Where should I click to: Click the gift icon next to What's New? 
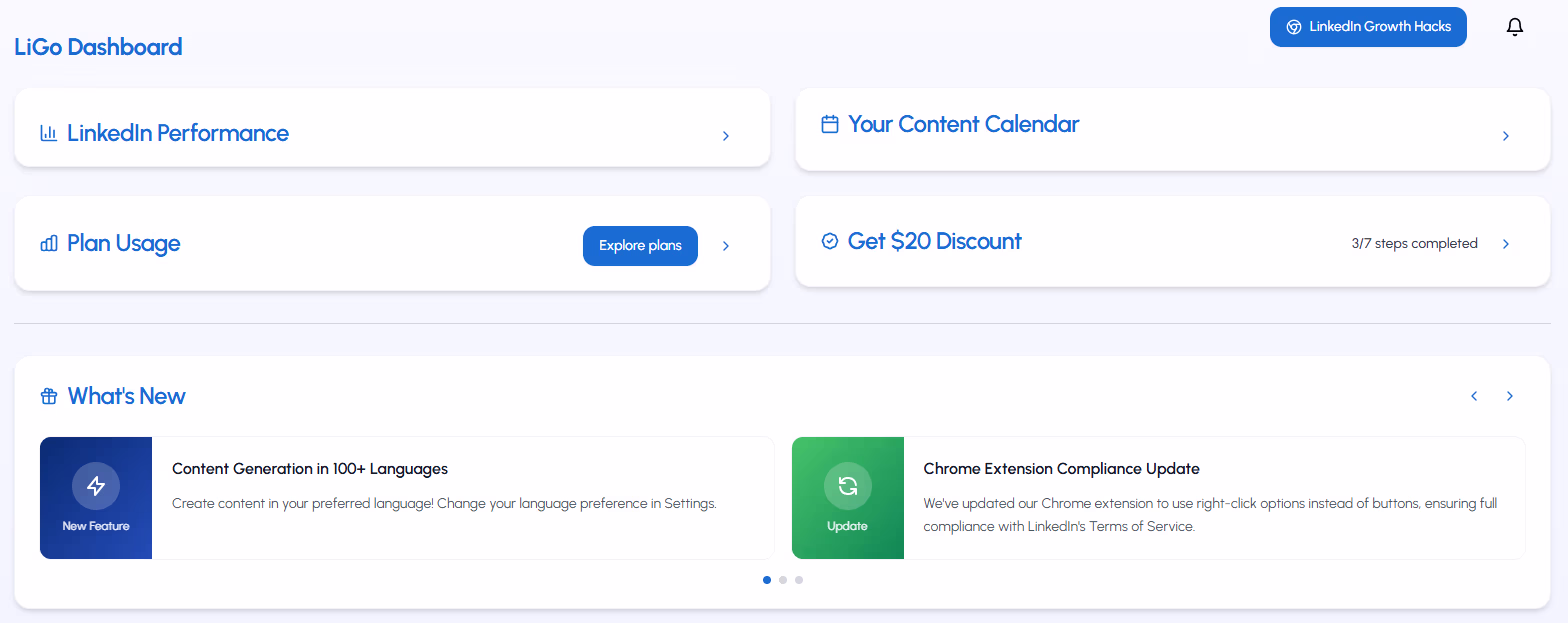point(48,396)
